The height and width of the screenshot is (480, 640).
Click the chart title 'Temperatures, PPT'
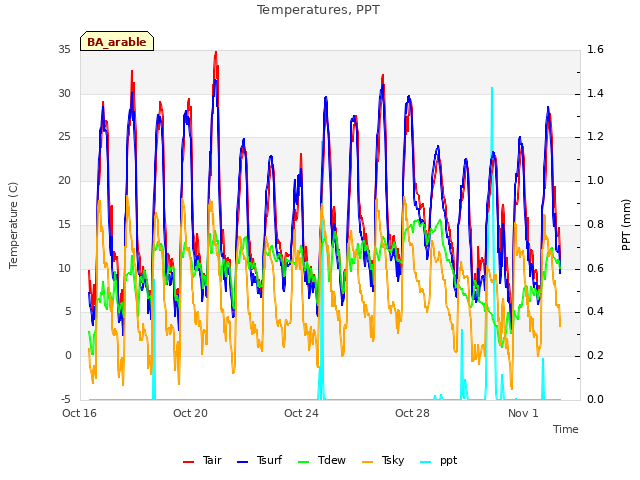[318, 9]
